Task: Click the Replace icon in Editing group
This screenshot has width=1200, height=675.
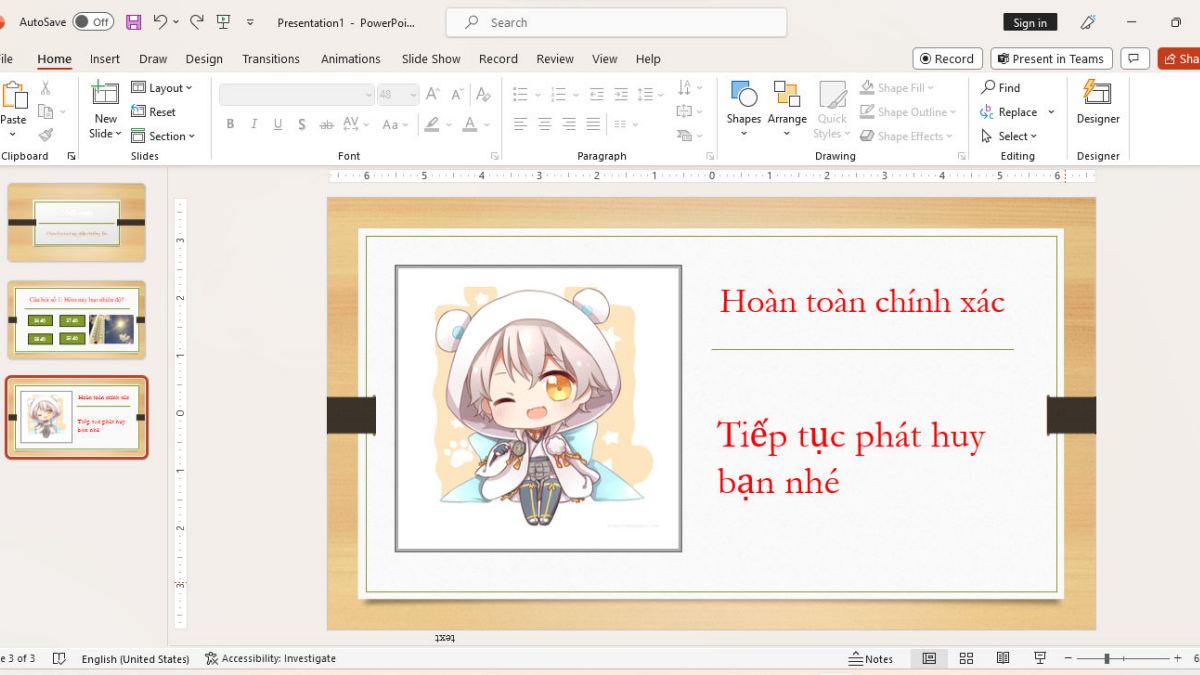Action: click(1012, 111)
